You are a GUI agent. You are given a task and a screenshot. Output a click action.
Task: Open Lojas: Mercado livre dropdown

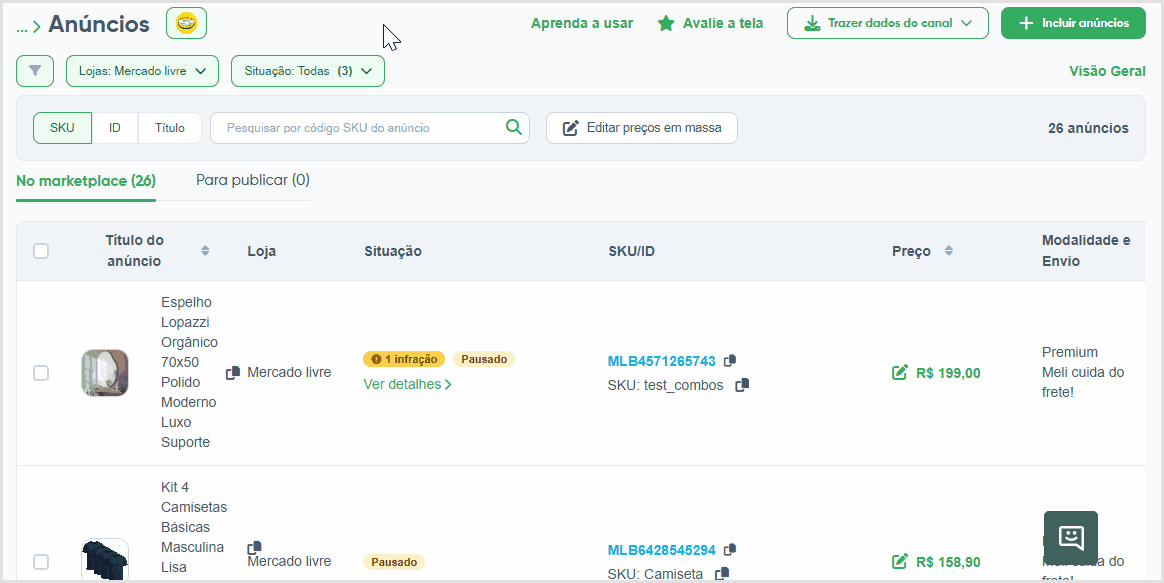143,71
